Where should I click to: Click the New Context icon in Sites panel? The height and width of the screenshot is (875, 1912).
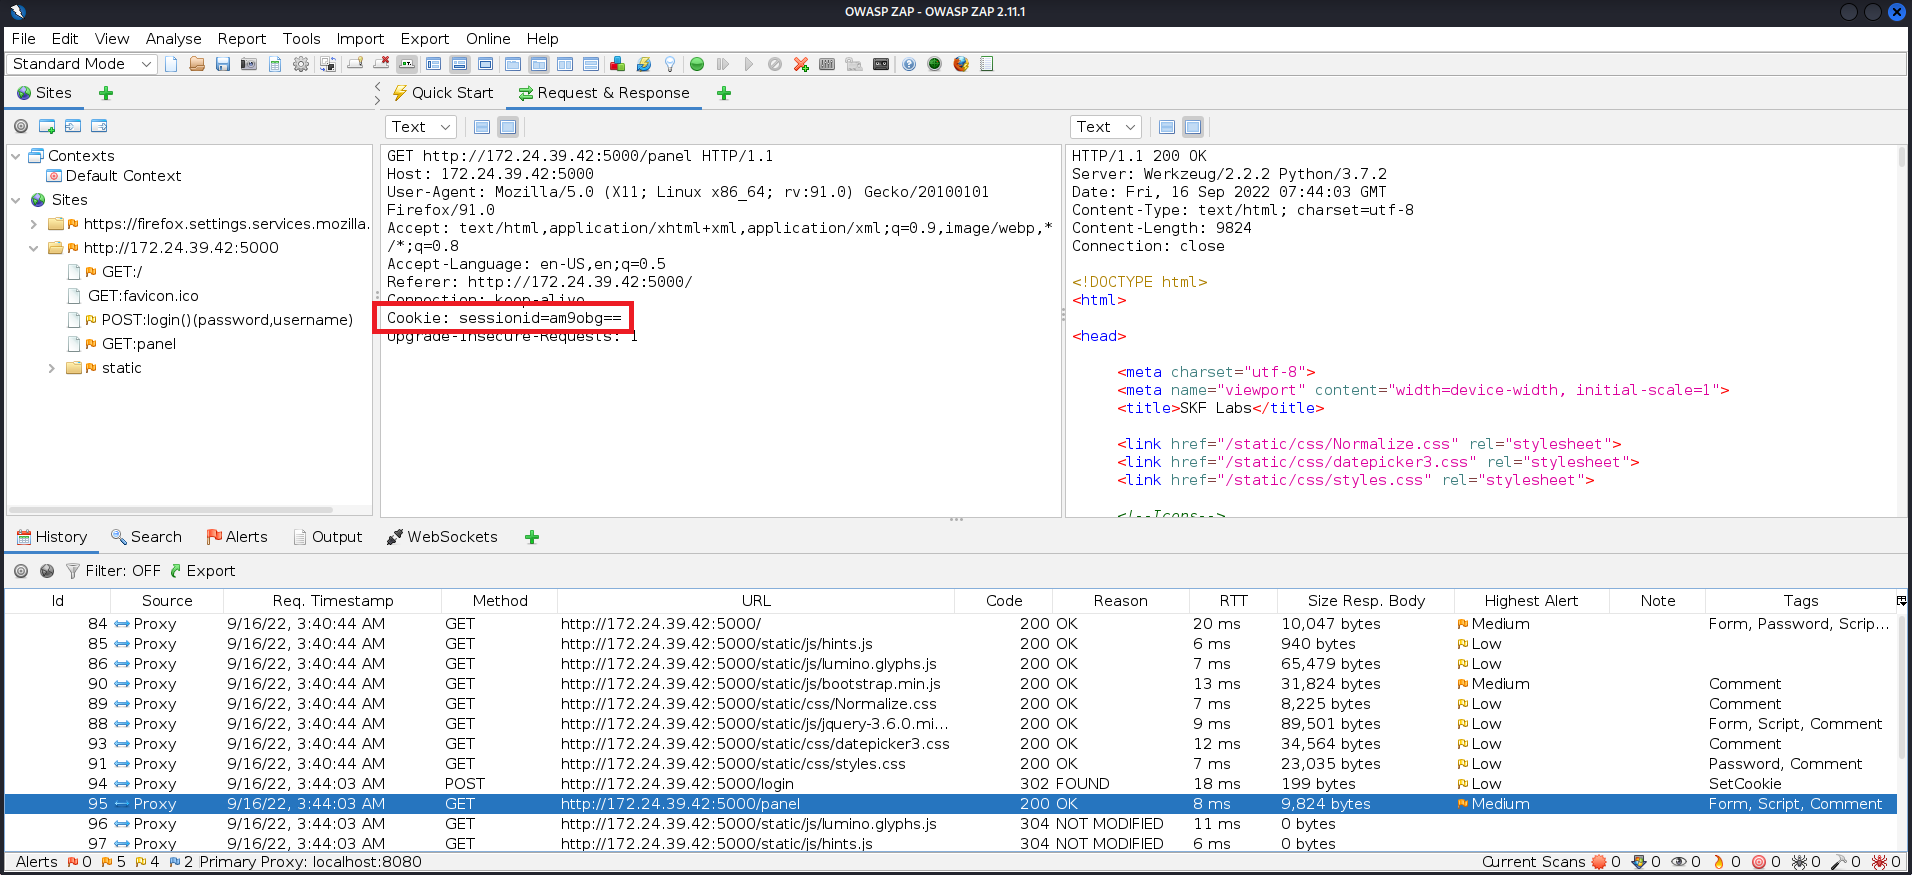click(x=47, y=126)
